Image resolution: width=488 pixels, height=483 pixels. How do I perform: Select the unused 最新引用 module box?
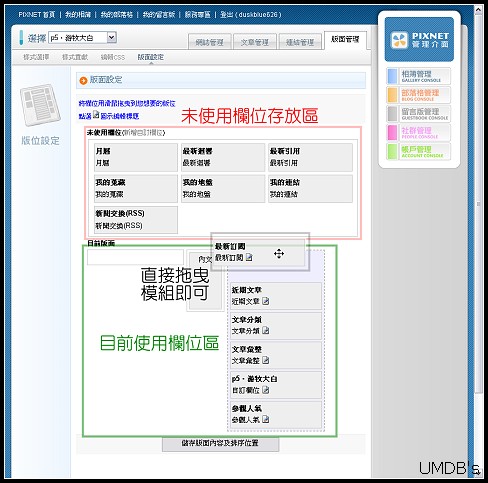click(x=310, y=157)
